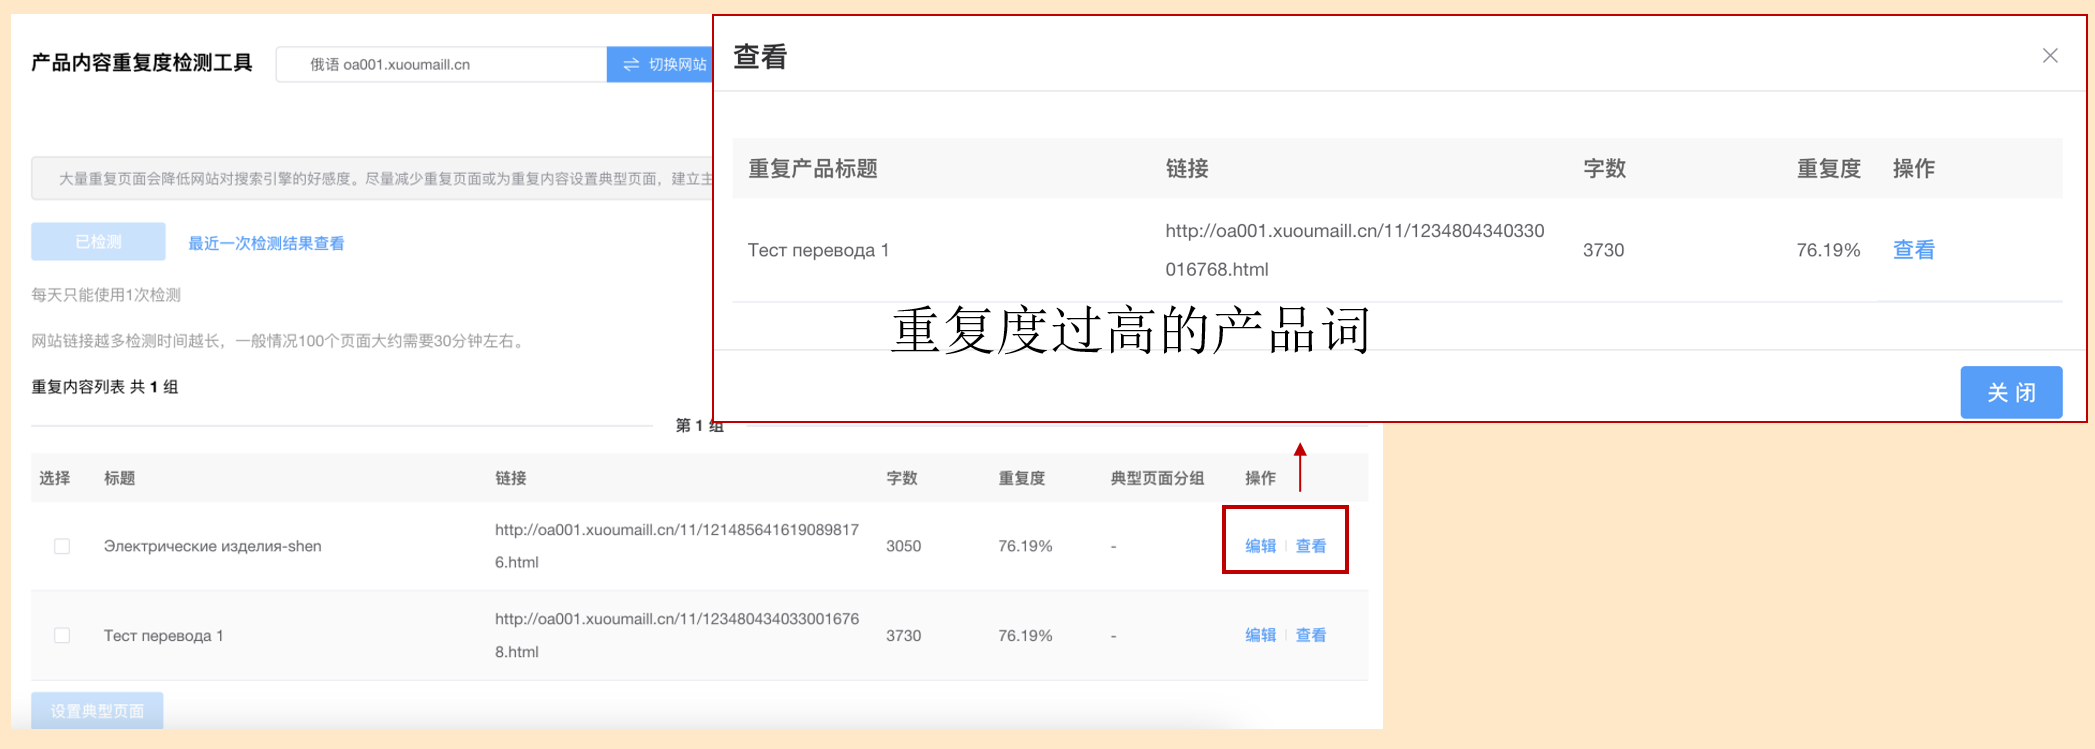This screenshot has width=2095, height=749.
Task: Click 编辑 for Электрические изделия-shen row
Action: [1260, 546]
